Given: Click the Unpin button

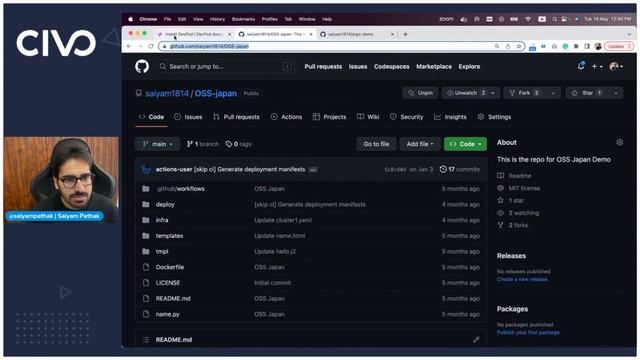Looking at the screenshot, I should 420,93.
